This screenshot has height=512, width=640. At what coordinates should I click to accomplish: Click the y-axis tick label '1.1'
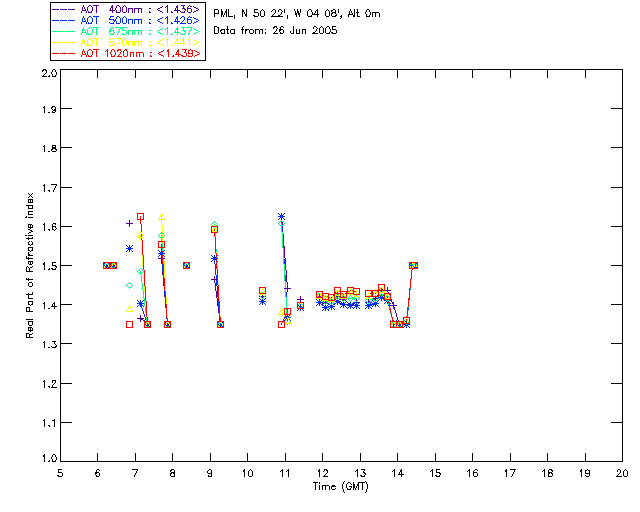tap(49, 423)
